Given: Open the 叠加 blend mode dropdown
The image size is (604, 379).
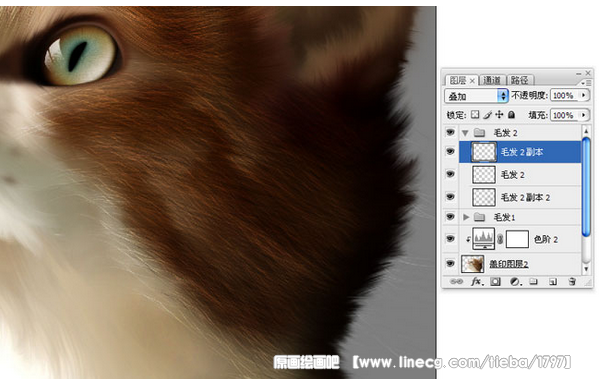Looking at the screenshot, I should pos(476,96).
